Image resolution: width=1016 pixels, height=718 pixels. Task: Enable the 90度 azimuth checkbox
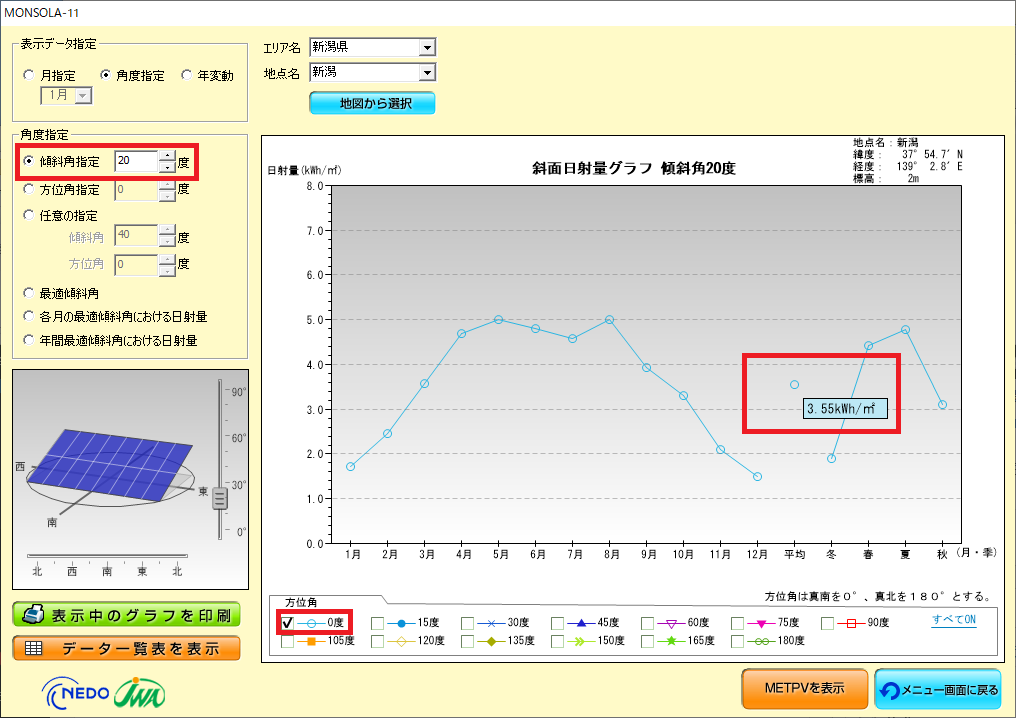[x=828, y=623]
